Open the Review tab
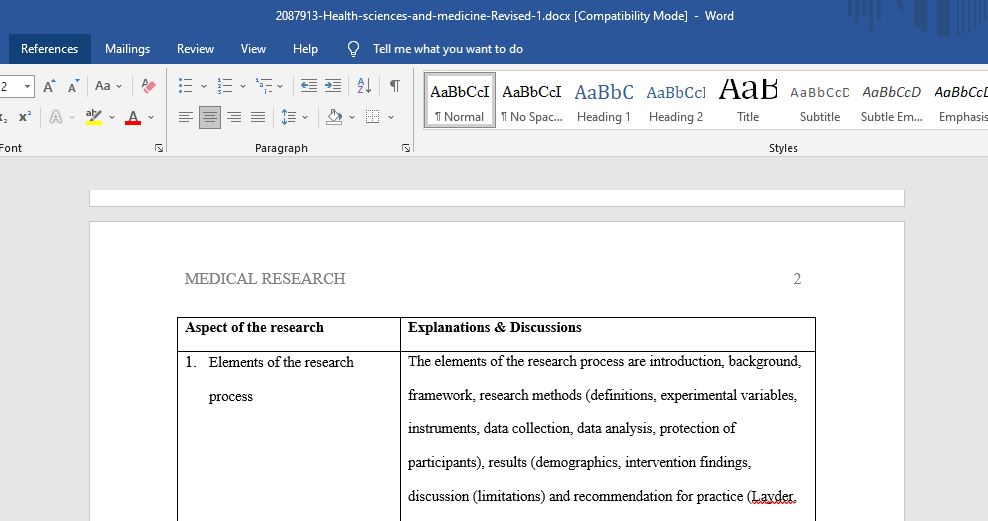 coord(195,49)
